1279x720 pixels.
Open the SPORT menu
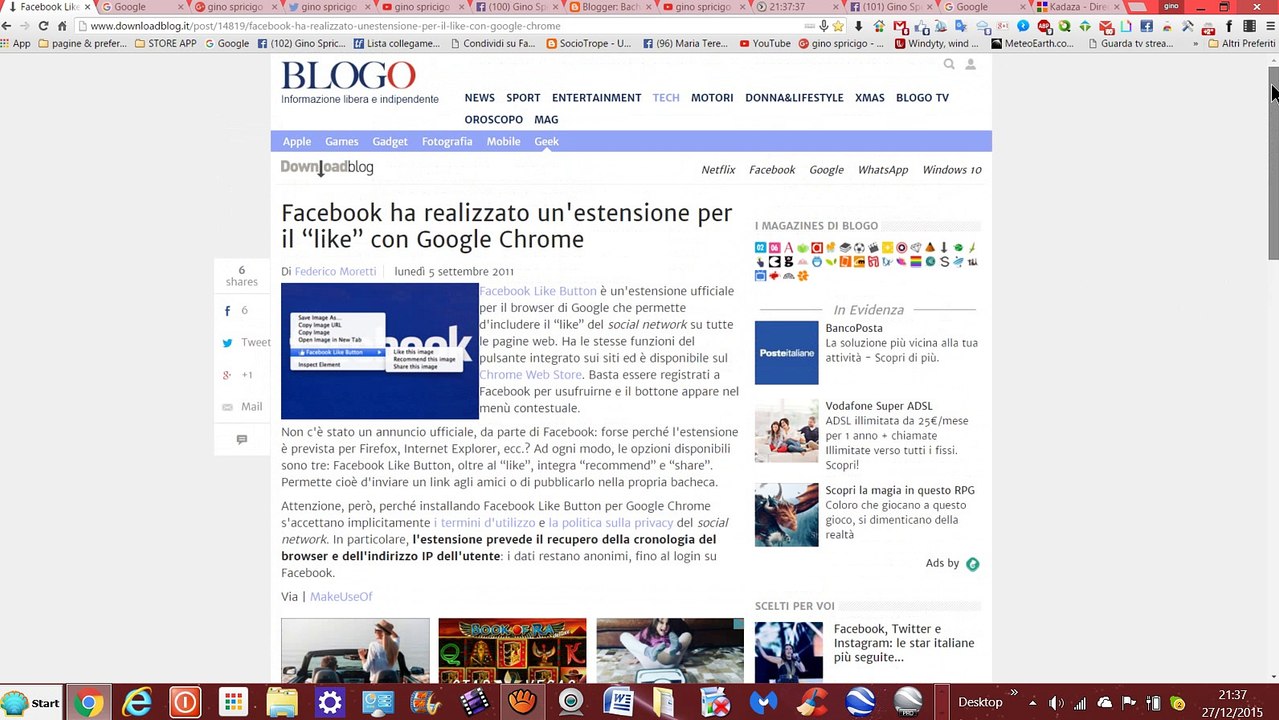click(523, 98)
